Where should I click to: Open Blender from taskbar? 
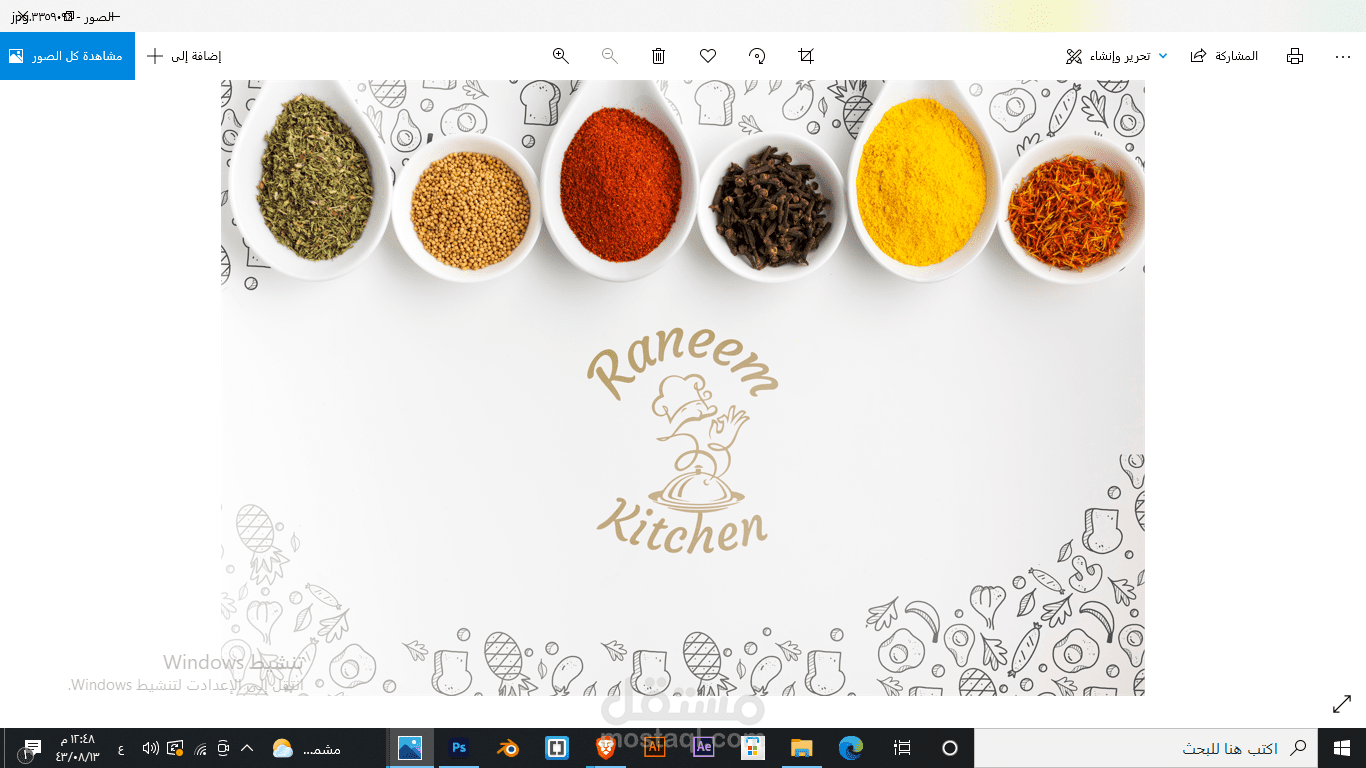pos(508,748)
